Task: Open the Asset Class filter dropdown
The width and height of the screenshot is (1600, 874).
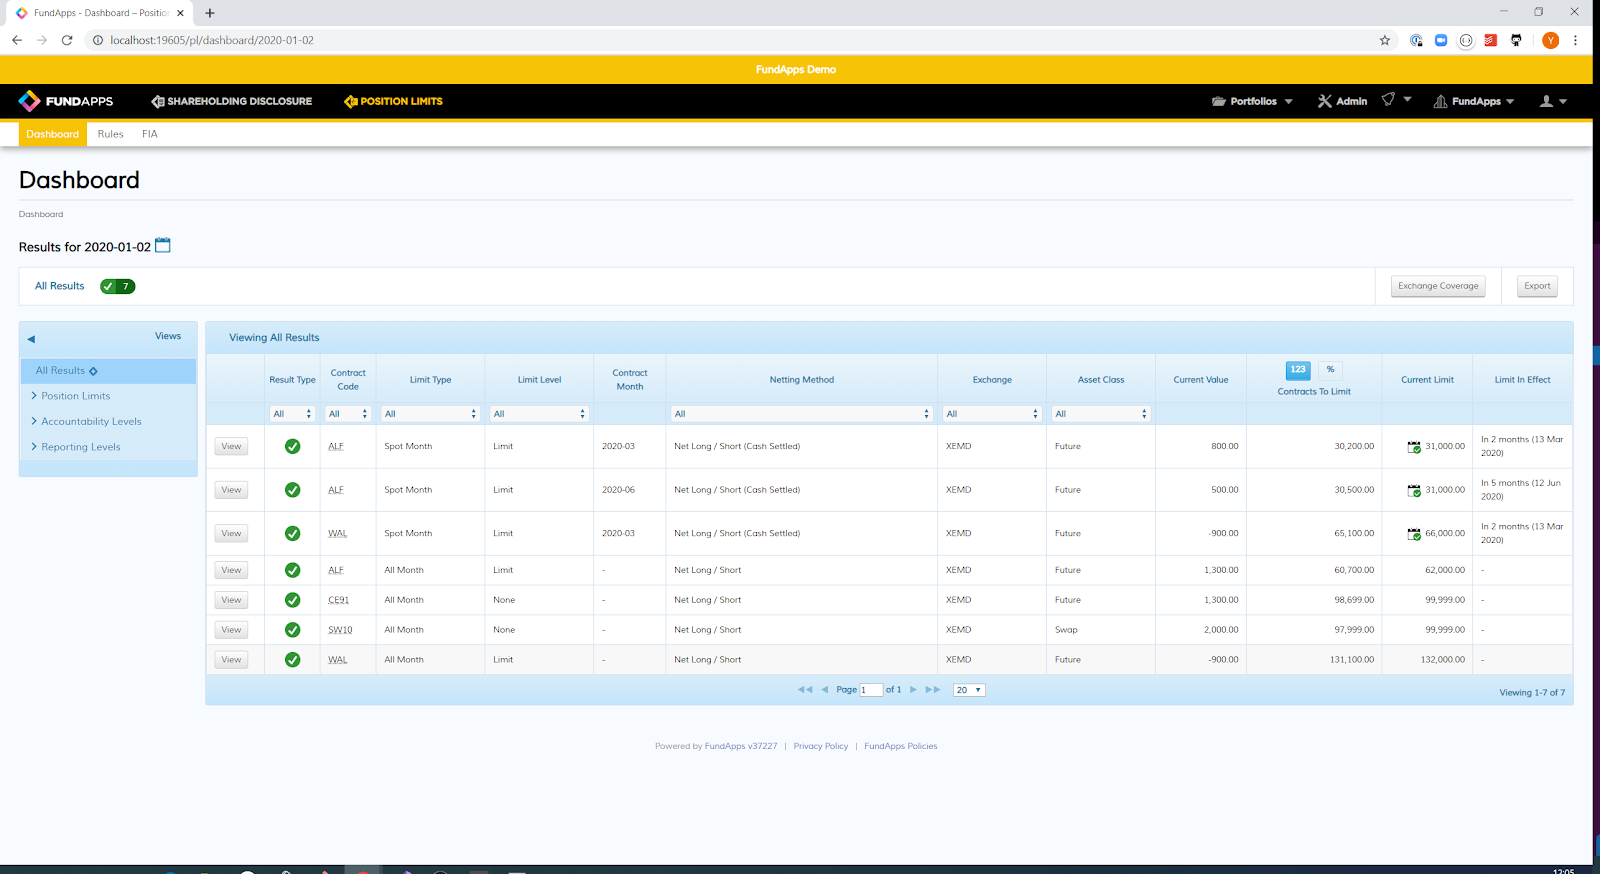Action: coord(1101,414)
